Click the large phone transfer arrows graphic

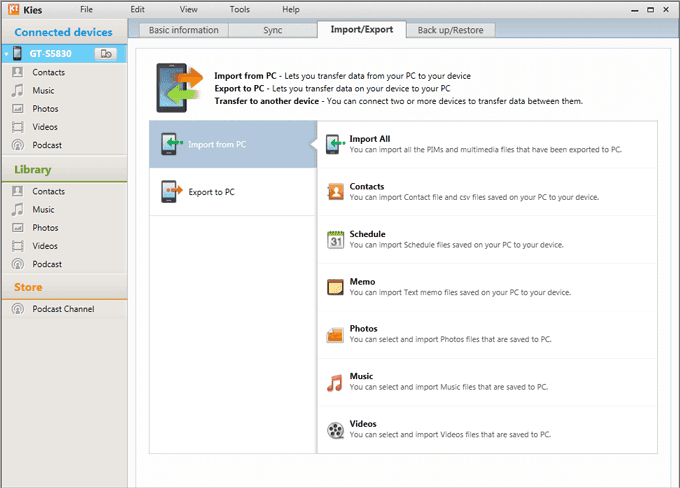coord(179,88)
